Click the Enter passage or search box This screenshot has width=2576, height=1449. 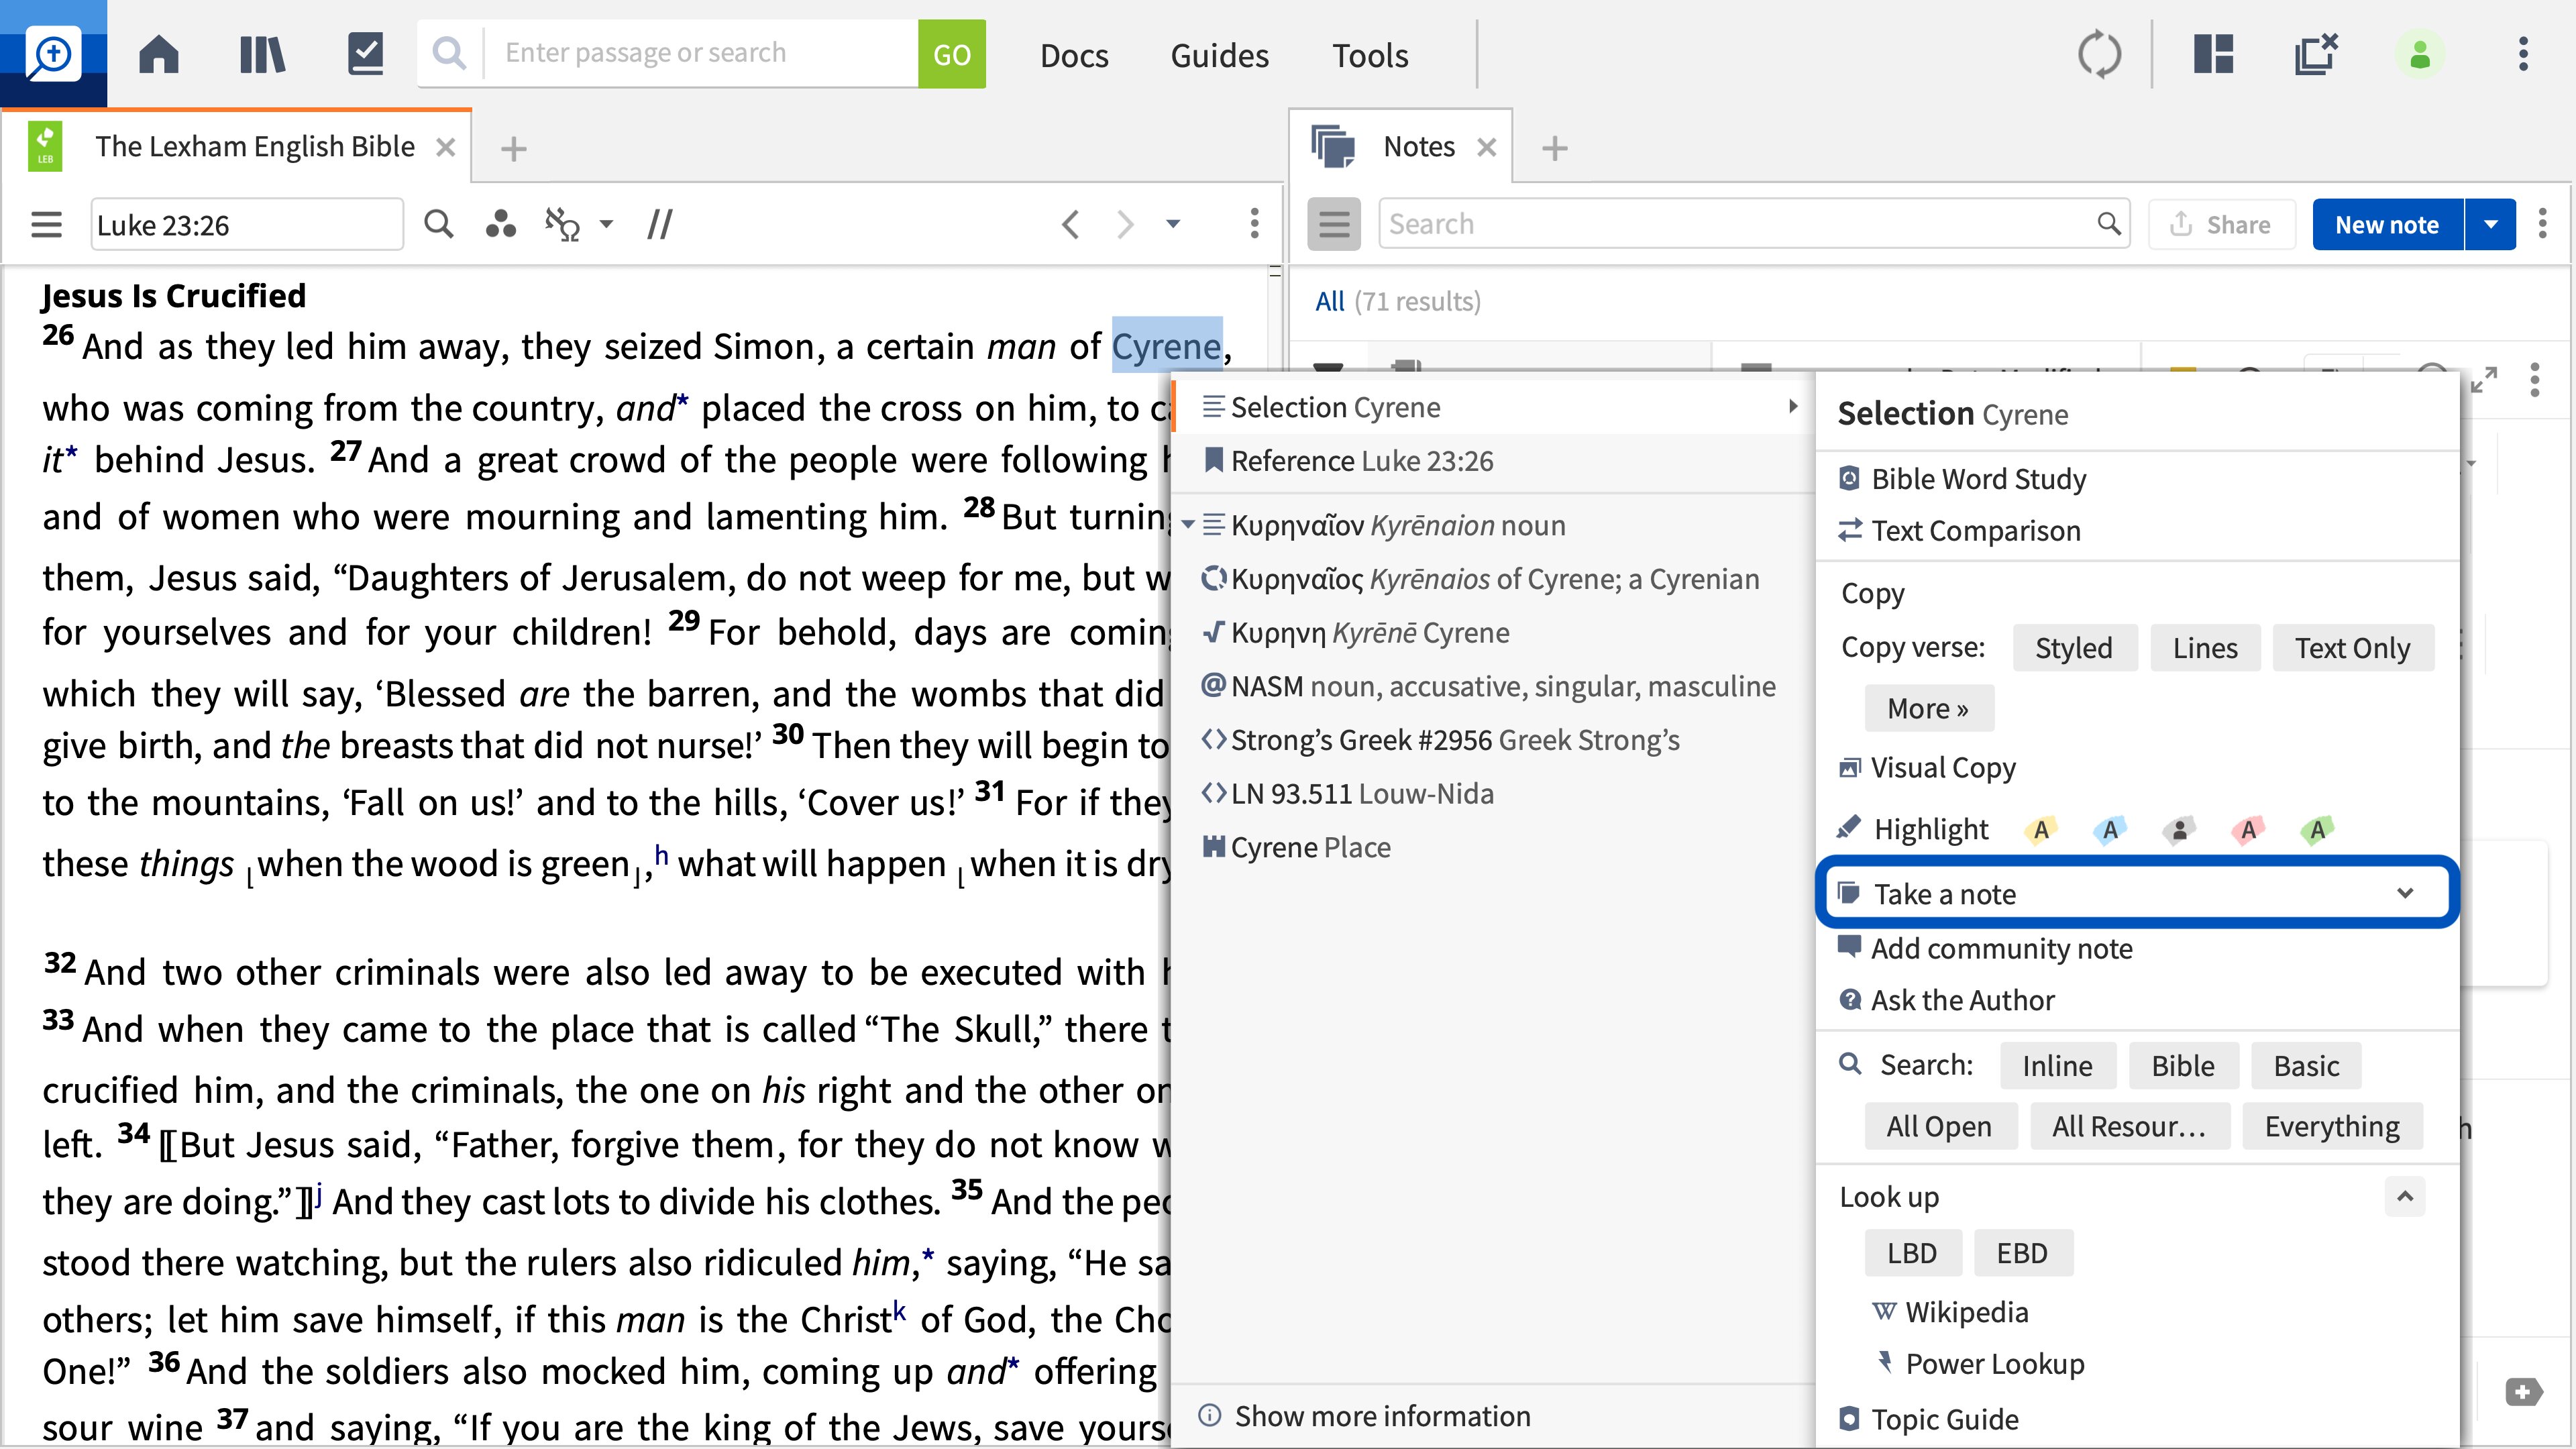pyautogui.click(x=700, y=54)
